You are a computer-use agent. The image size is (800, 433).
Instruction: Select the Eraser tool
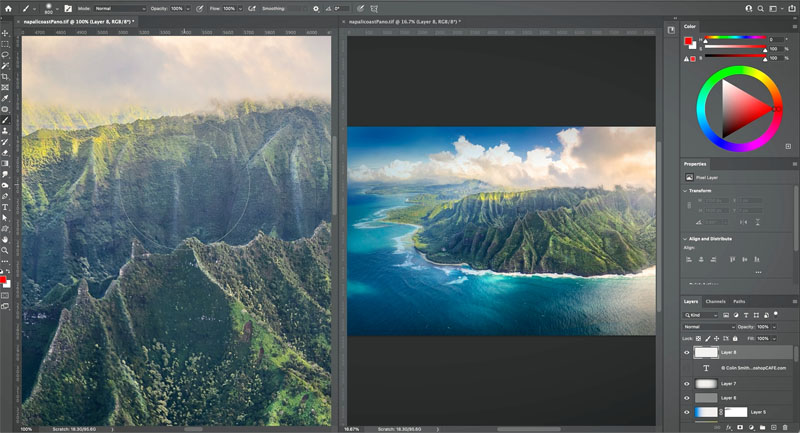tap(5, 152)
